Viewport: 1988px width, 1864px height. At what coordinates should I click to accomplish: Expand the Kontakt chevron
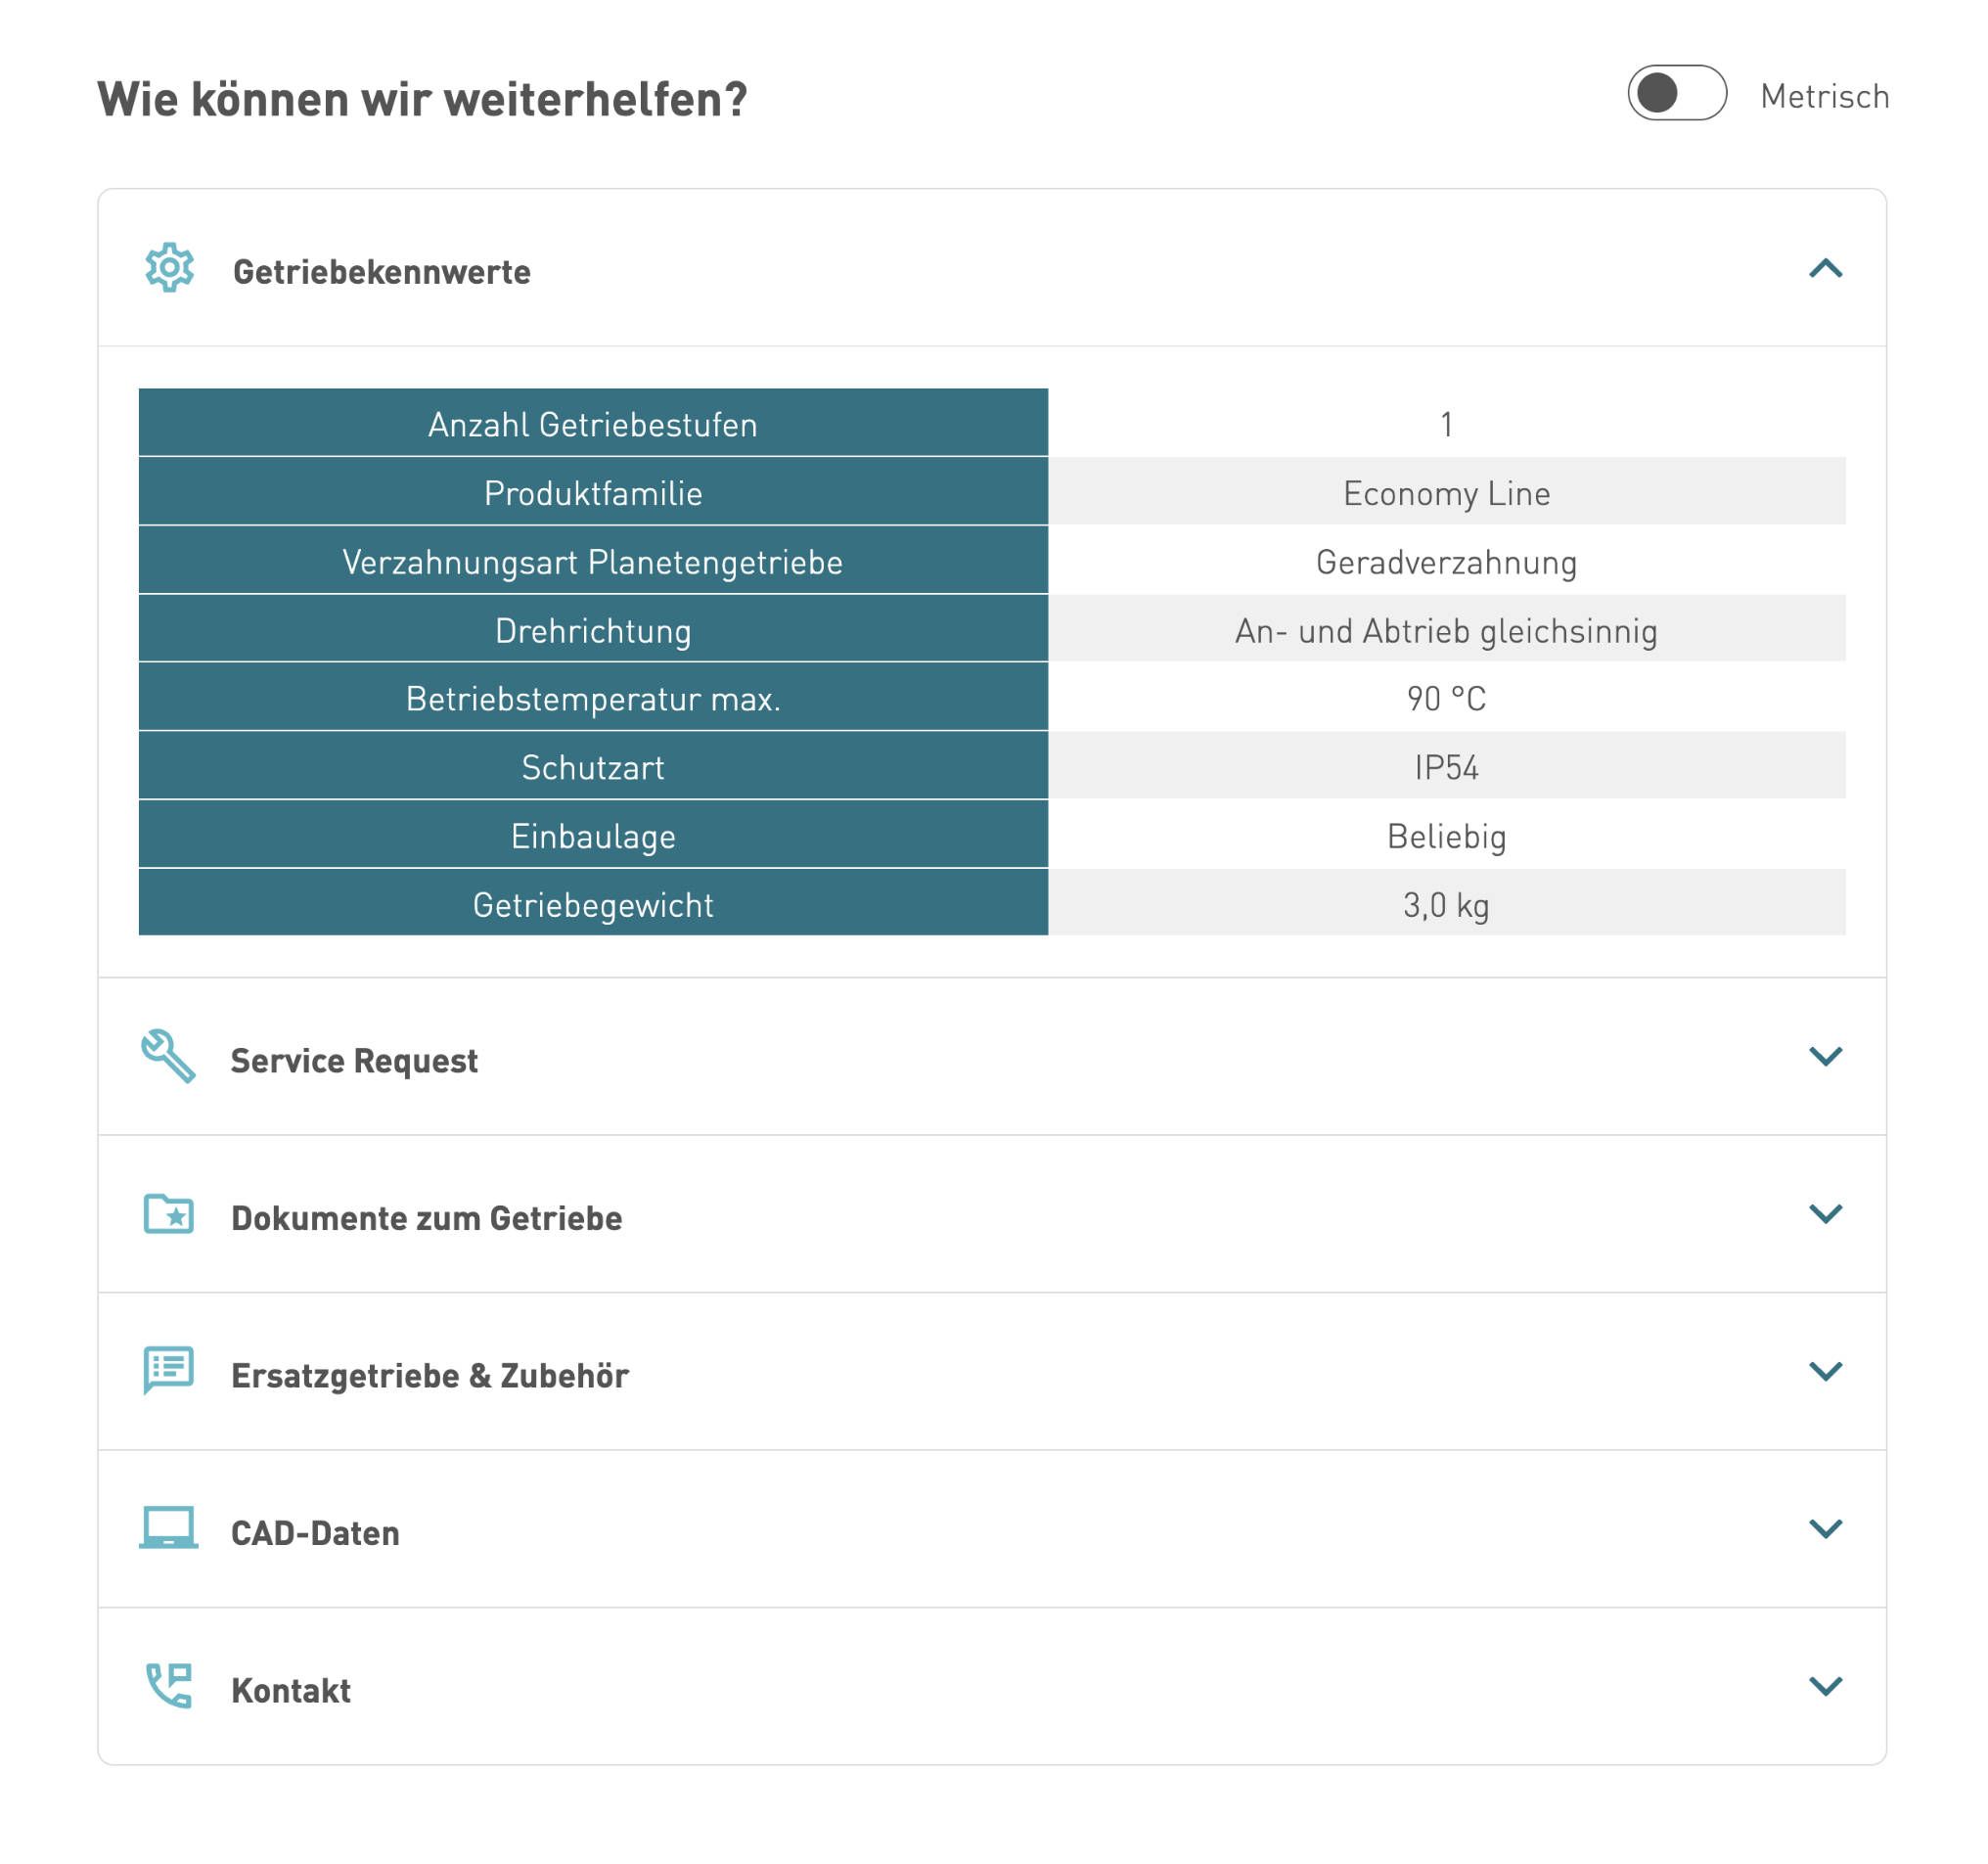click(x=1826, y=1686)
